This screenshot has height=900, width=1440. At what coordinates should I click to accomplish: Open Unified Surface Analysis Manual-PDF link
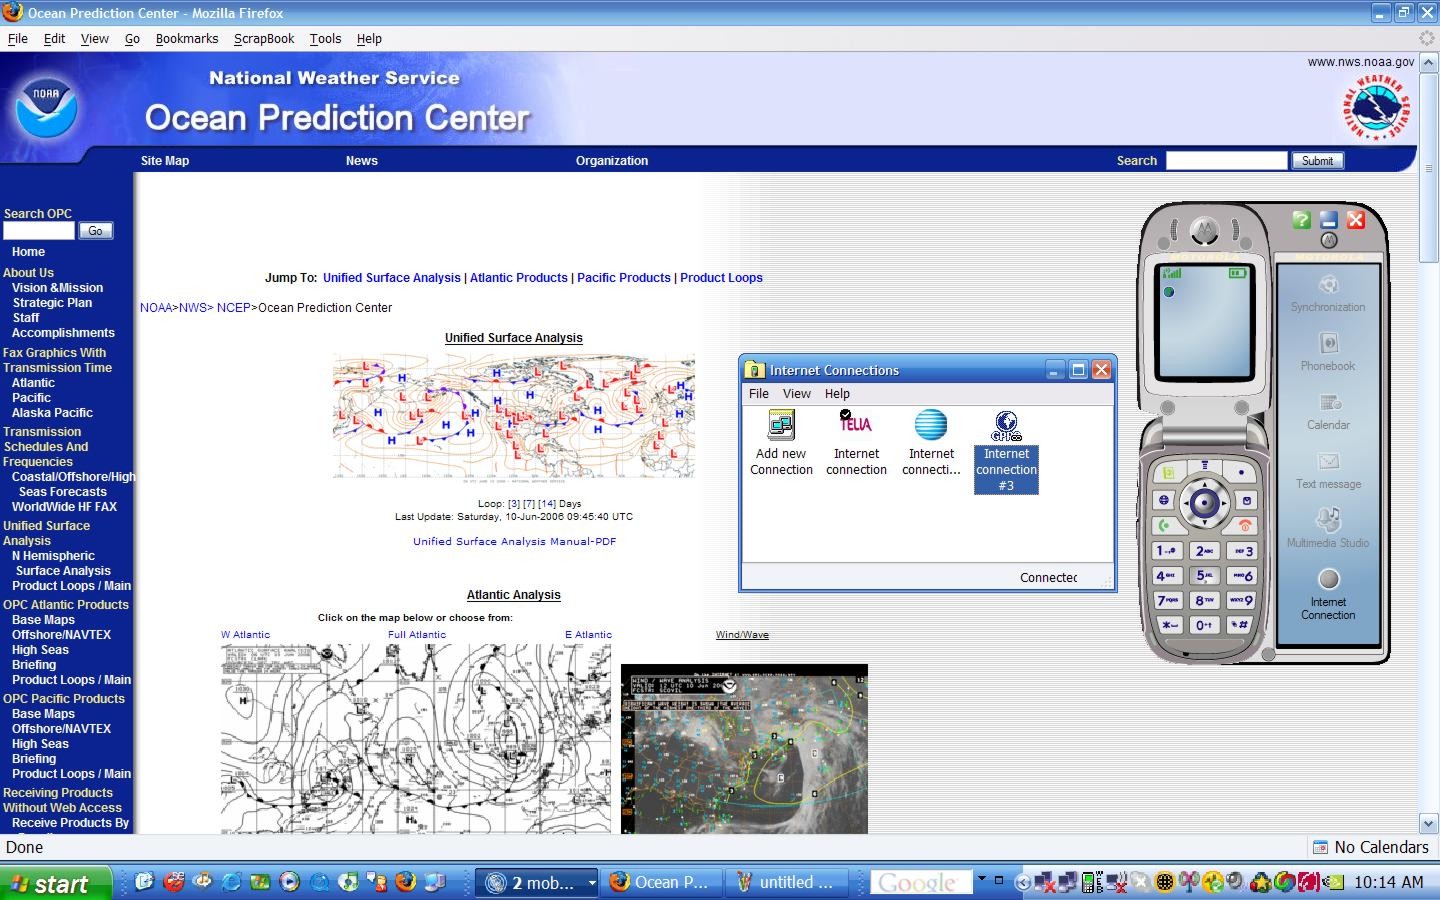click(514, 542)
